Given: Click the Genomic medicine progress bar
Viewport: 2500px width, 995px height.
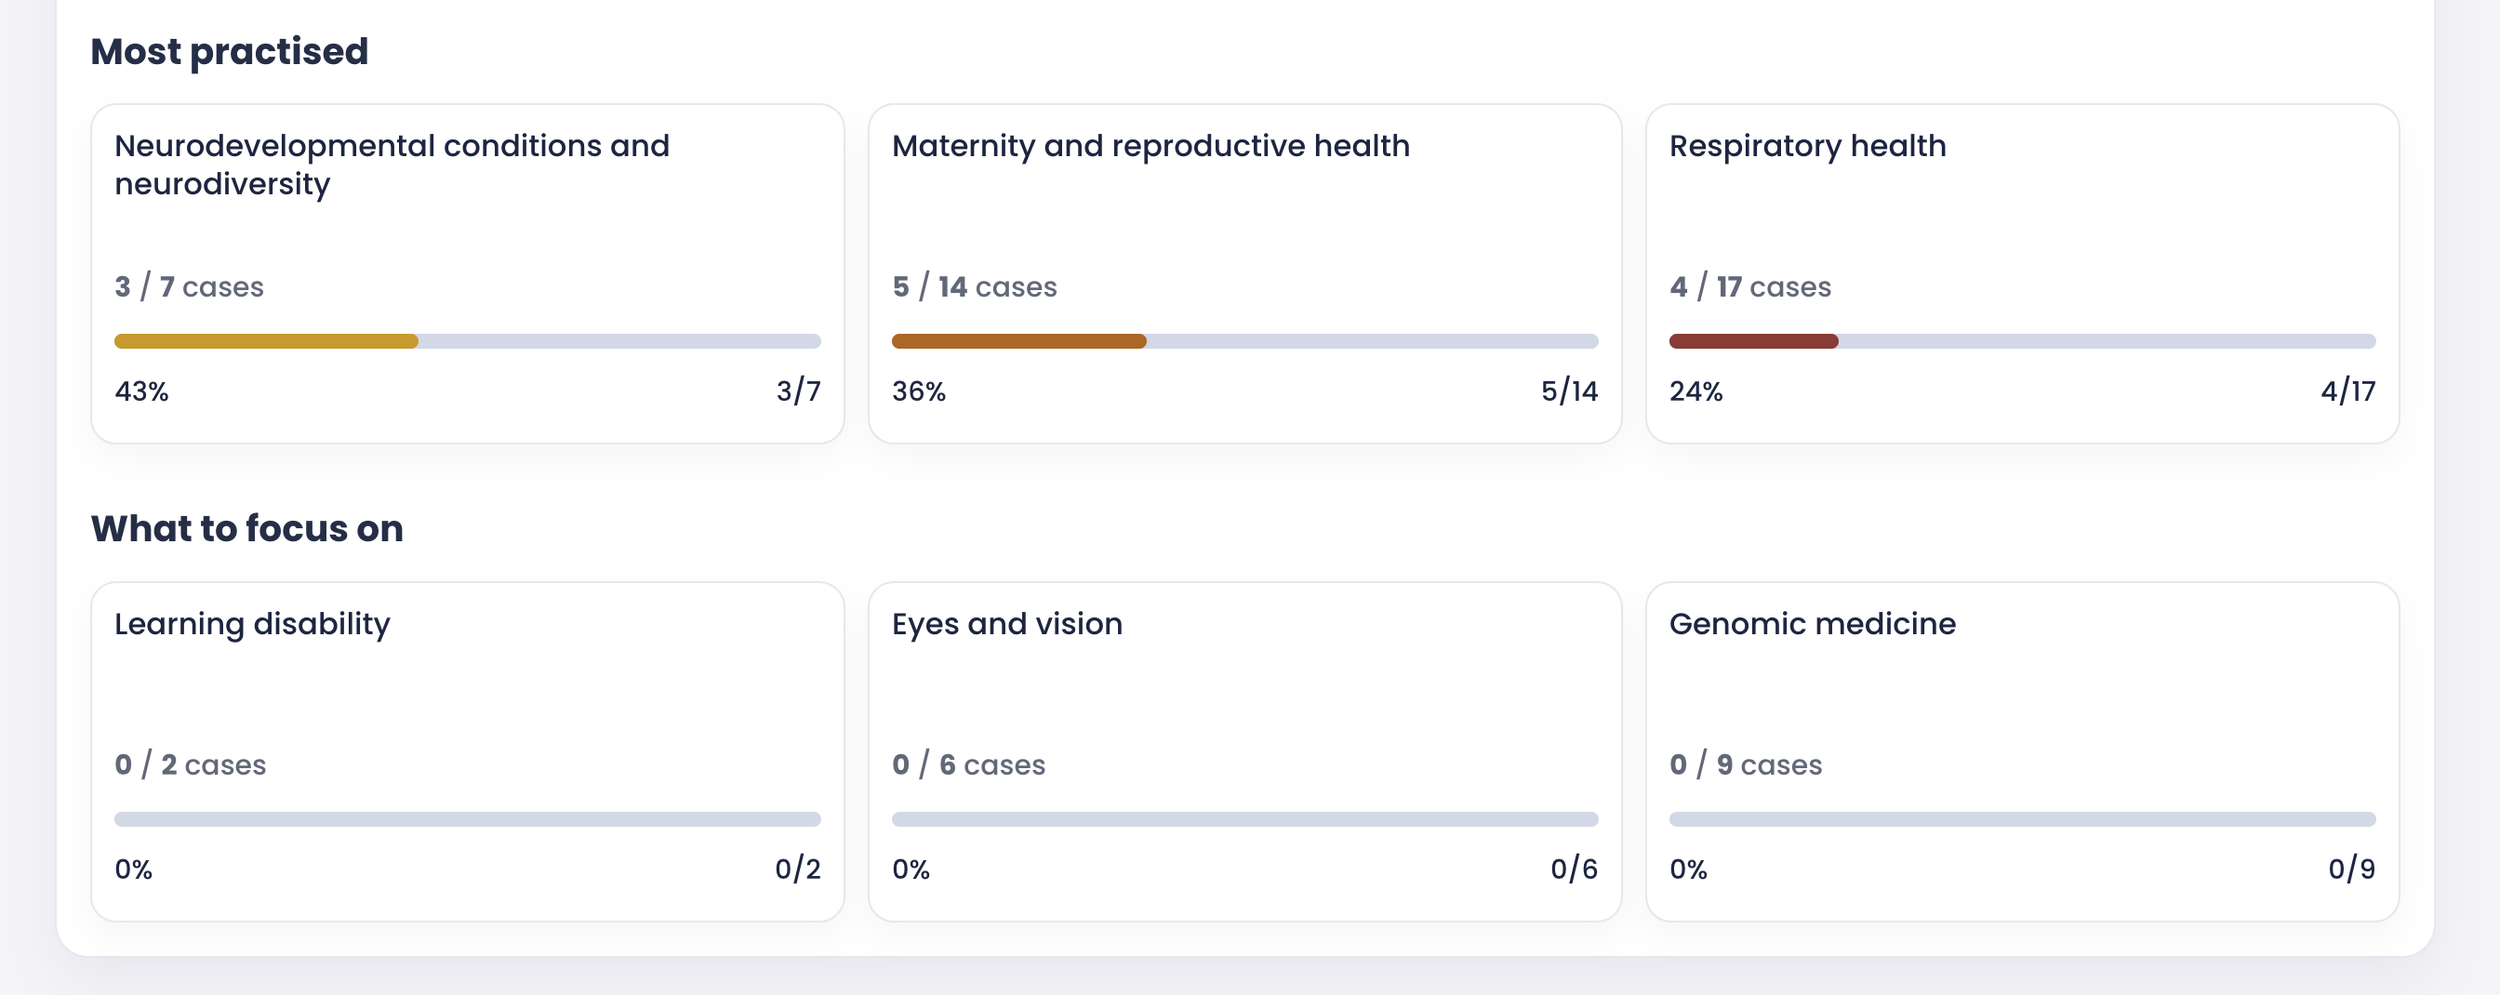Looking at the screenshot, I should pos(2022,819).
